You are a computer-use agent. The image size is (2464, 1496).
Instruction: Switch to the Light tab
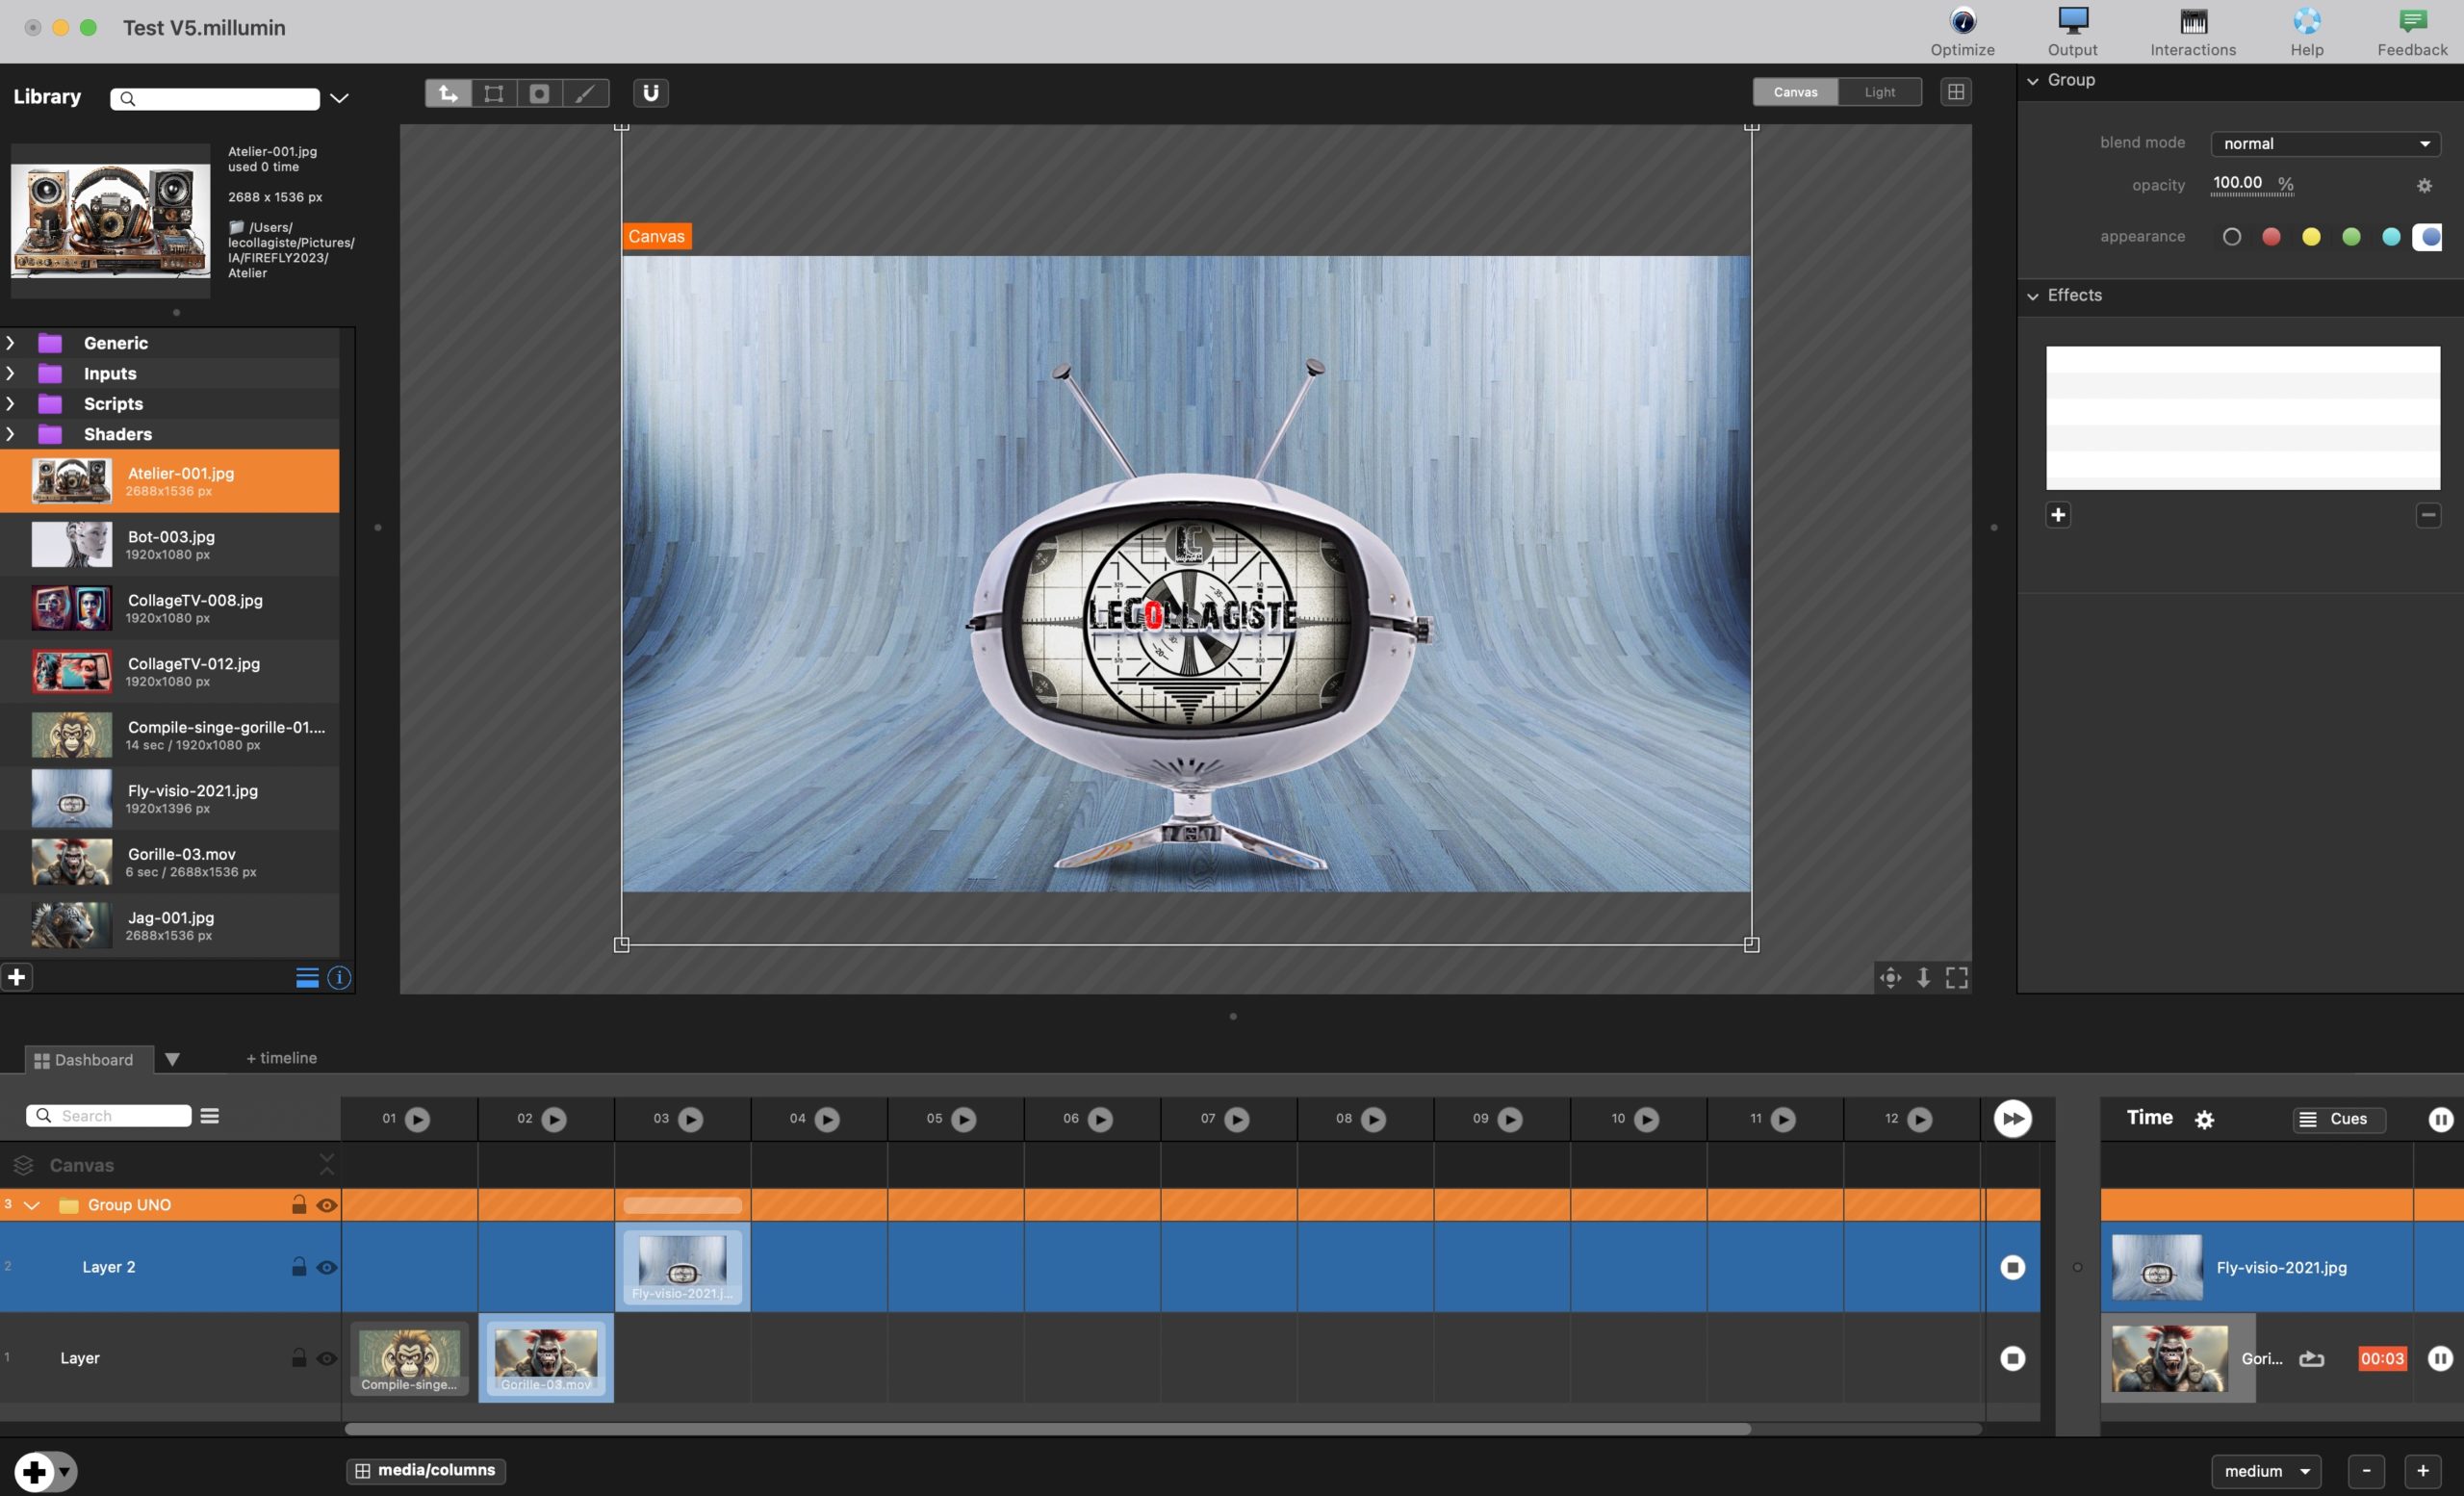1879,92
